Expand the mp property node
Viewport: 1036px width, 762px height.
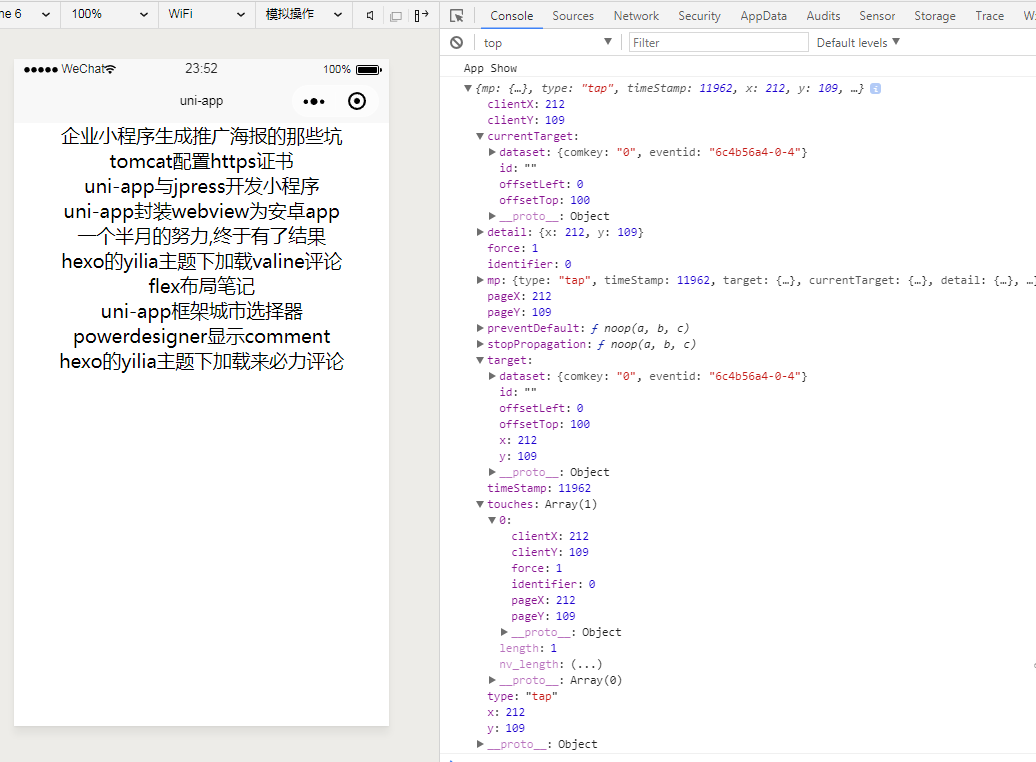[x=480, y=280]
